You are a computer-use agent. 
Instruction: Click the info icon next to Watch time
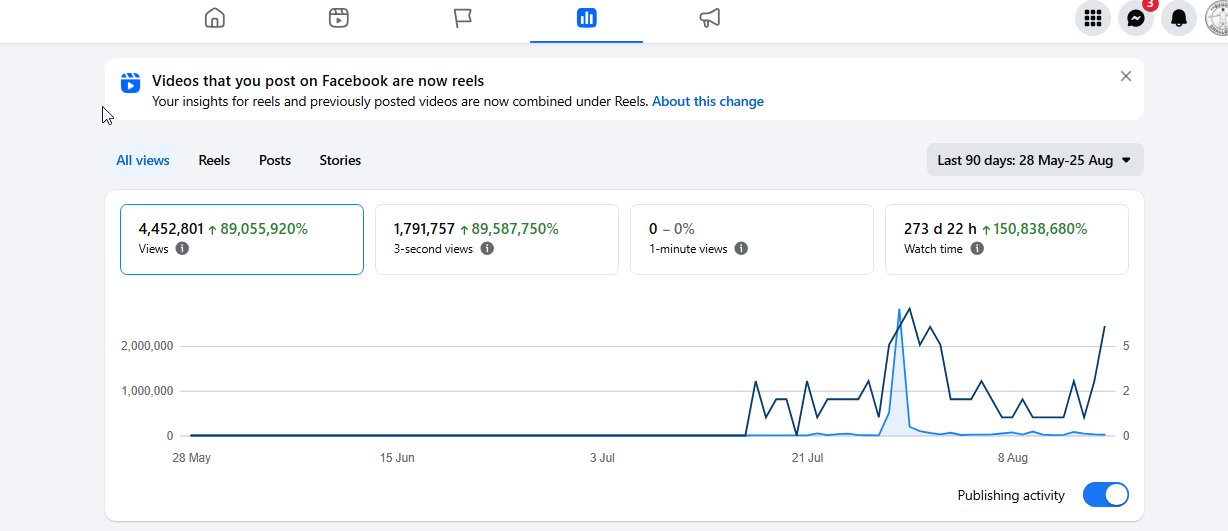click(977, 249)
